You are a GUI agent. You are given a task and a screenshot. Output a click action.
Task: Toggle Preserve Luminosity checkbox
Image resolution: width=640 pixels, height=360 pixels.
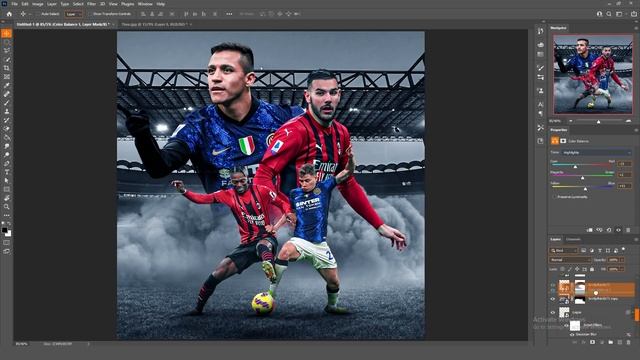[554, 197]
